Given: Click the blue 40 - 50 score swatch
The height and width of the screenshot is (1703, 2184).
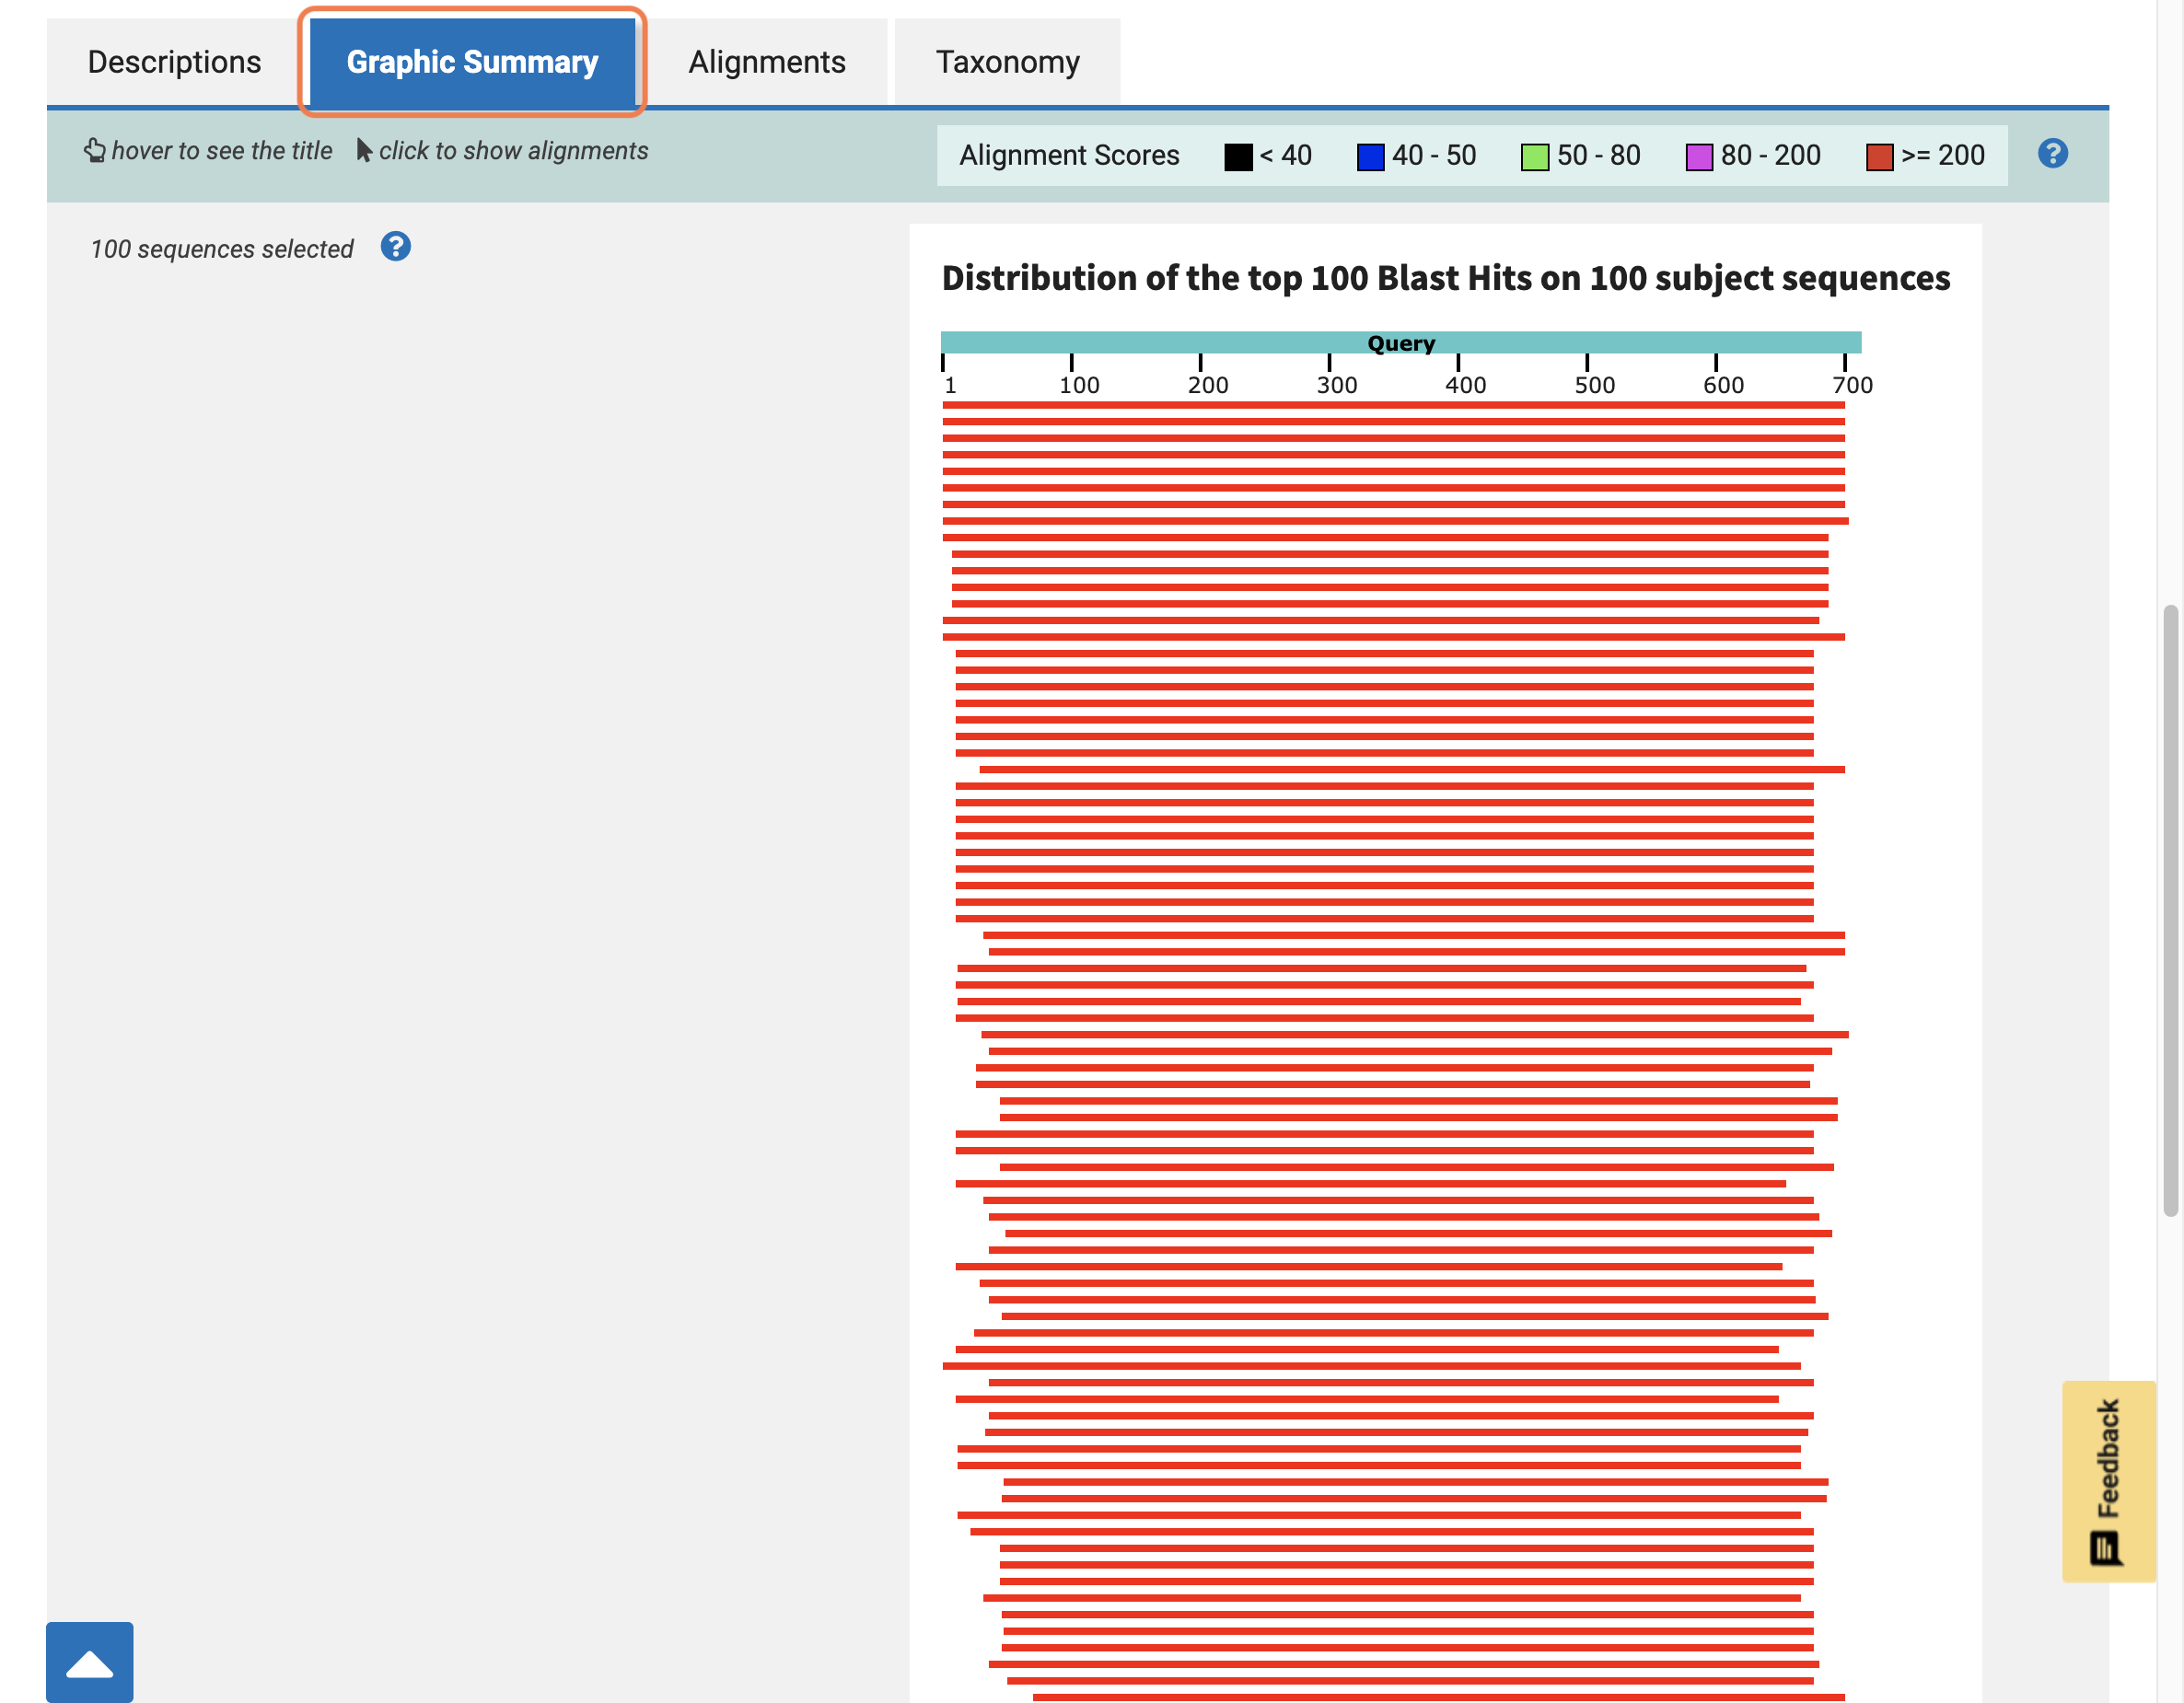Looking at the screenshot, I should (x=1370, y=157).
